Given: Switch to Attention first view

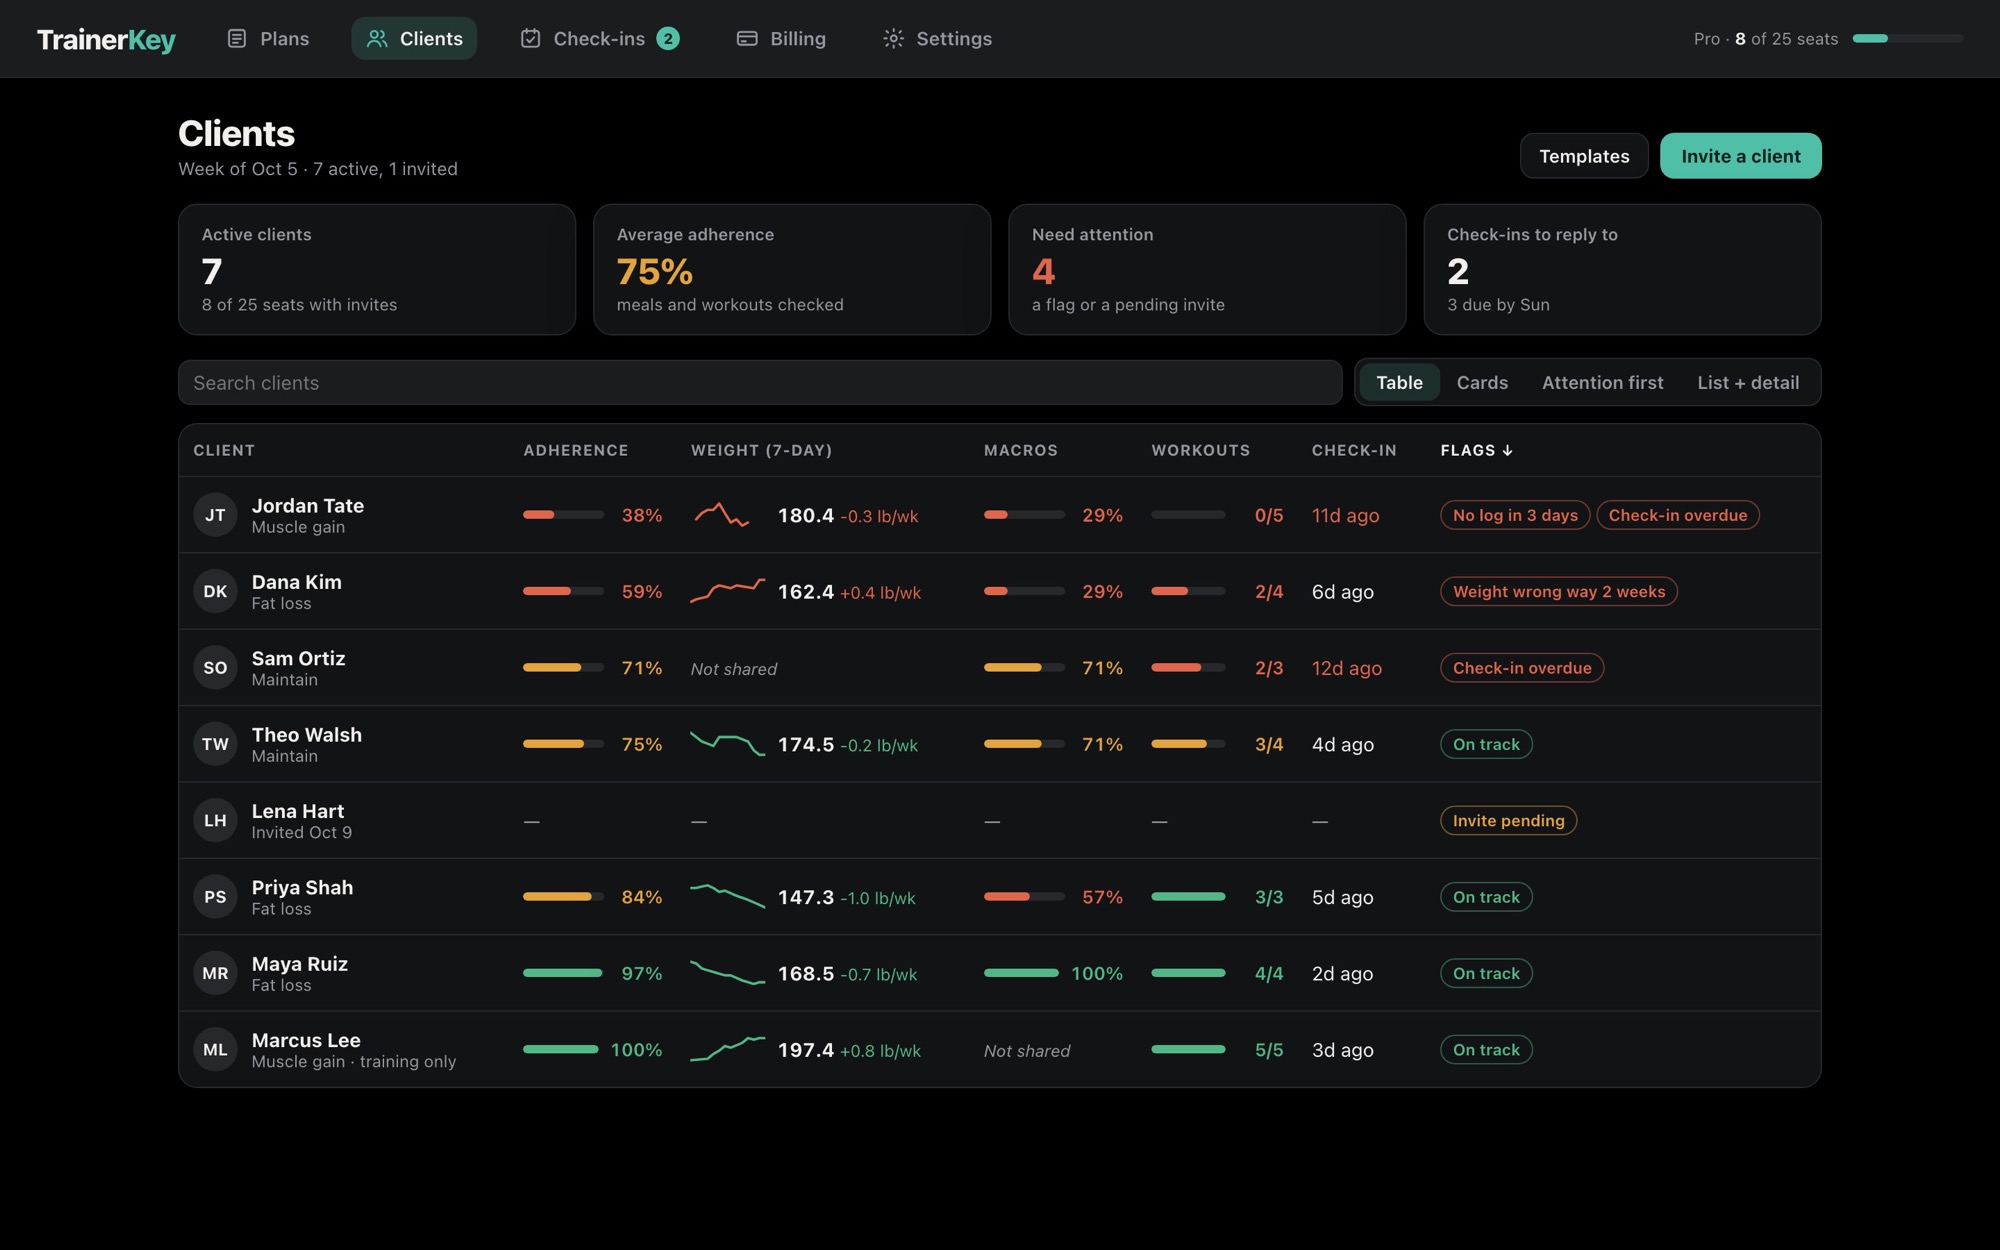Looking at the screenshot, I should (1602, 383).
